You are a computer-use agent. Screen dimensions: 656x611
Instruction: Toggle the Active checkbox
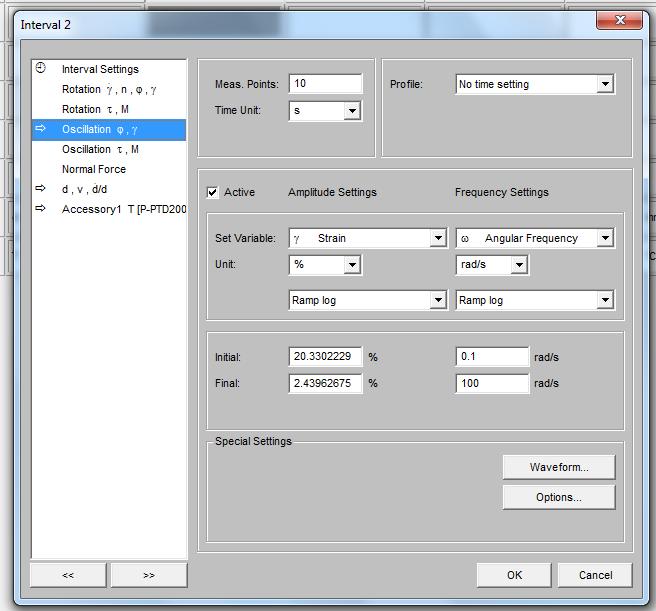(x=213, y=193)
